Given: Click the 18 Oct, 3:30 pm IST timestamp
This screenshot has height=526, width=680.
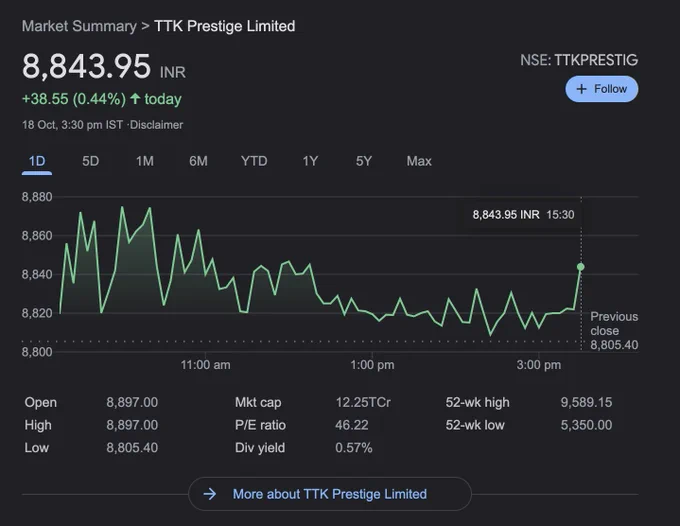Looking at the screenshot, I should tap(72, 125).
